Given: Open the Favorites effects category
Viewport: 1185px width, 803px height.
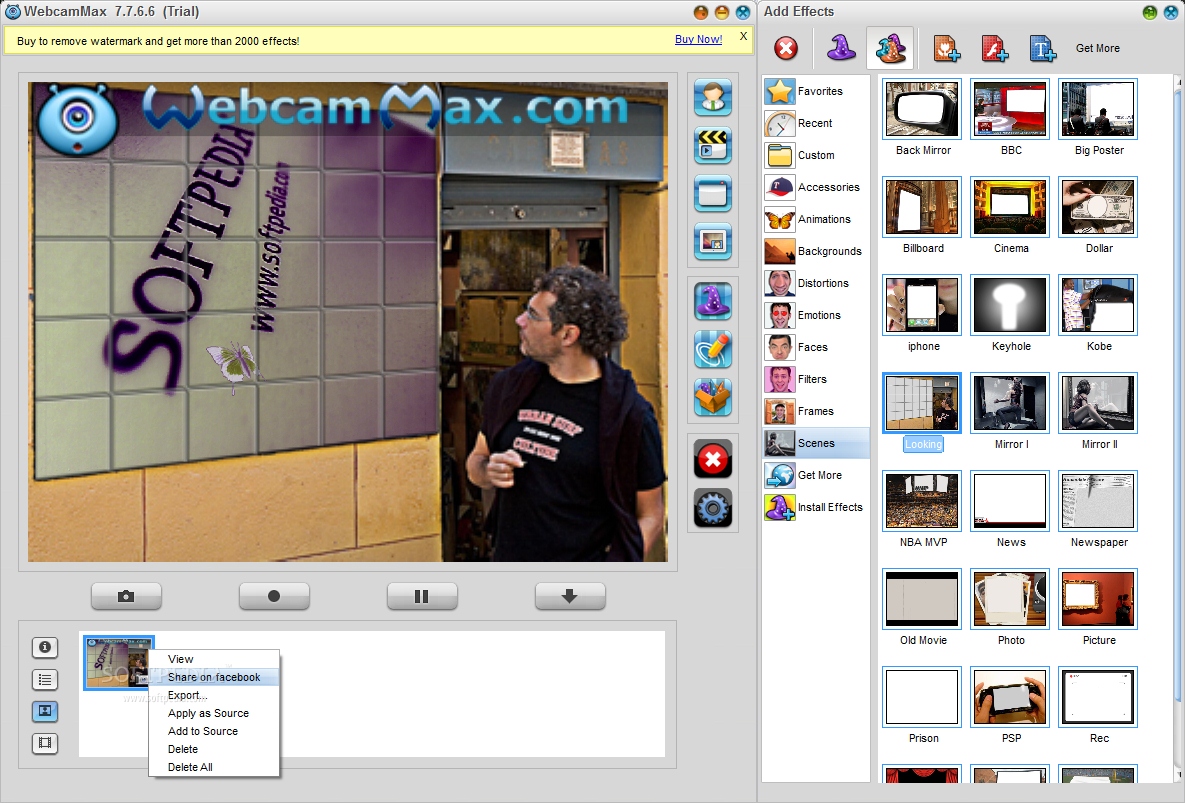Looking at the screenshot, I should click(x=816, y=91).
